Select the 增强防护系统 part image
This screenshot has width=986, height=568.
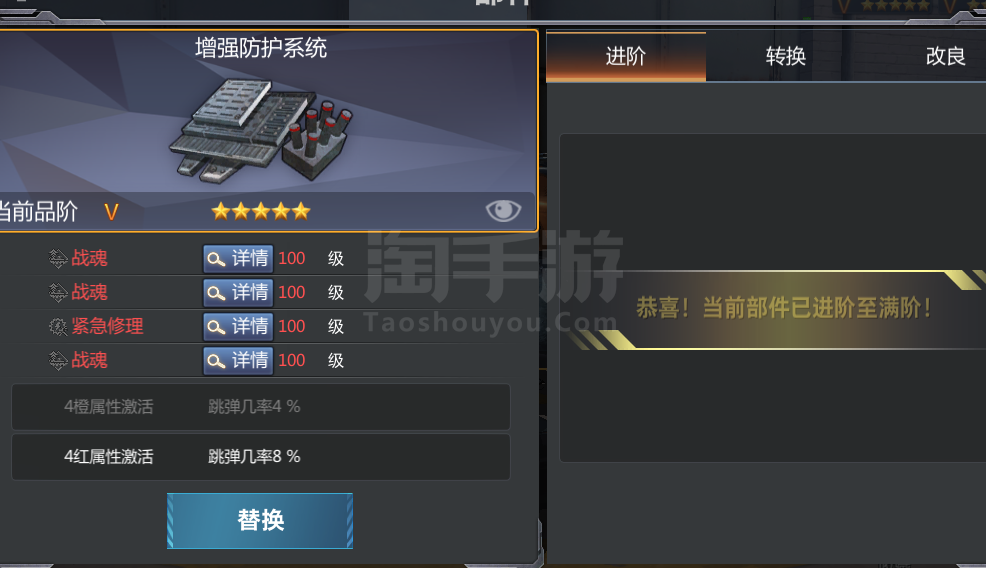[260, 131]
